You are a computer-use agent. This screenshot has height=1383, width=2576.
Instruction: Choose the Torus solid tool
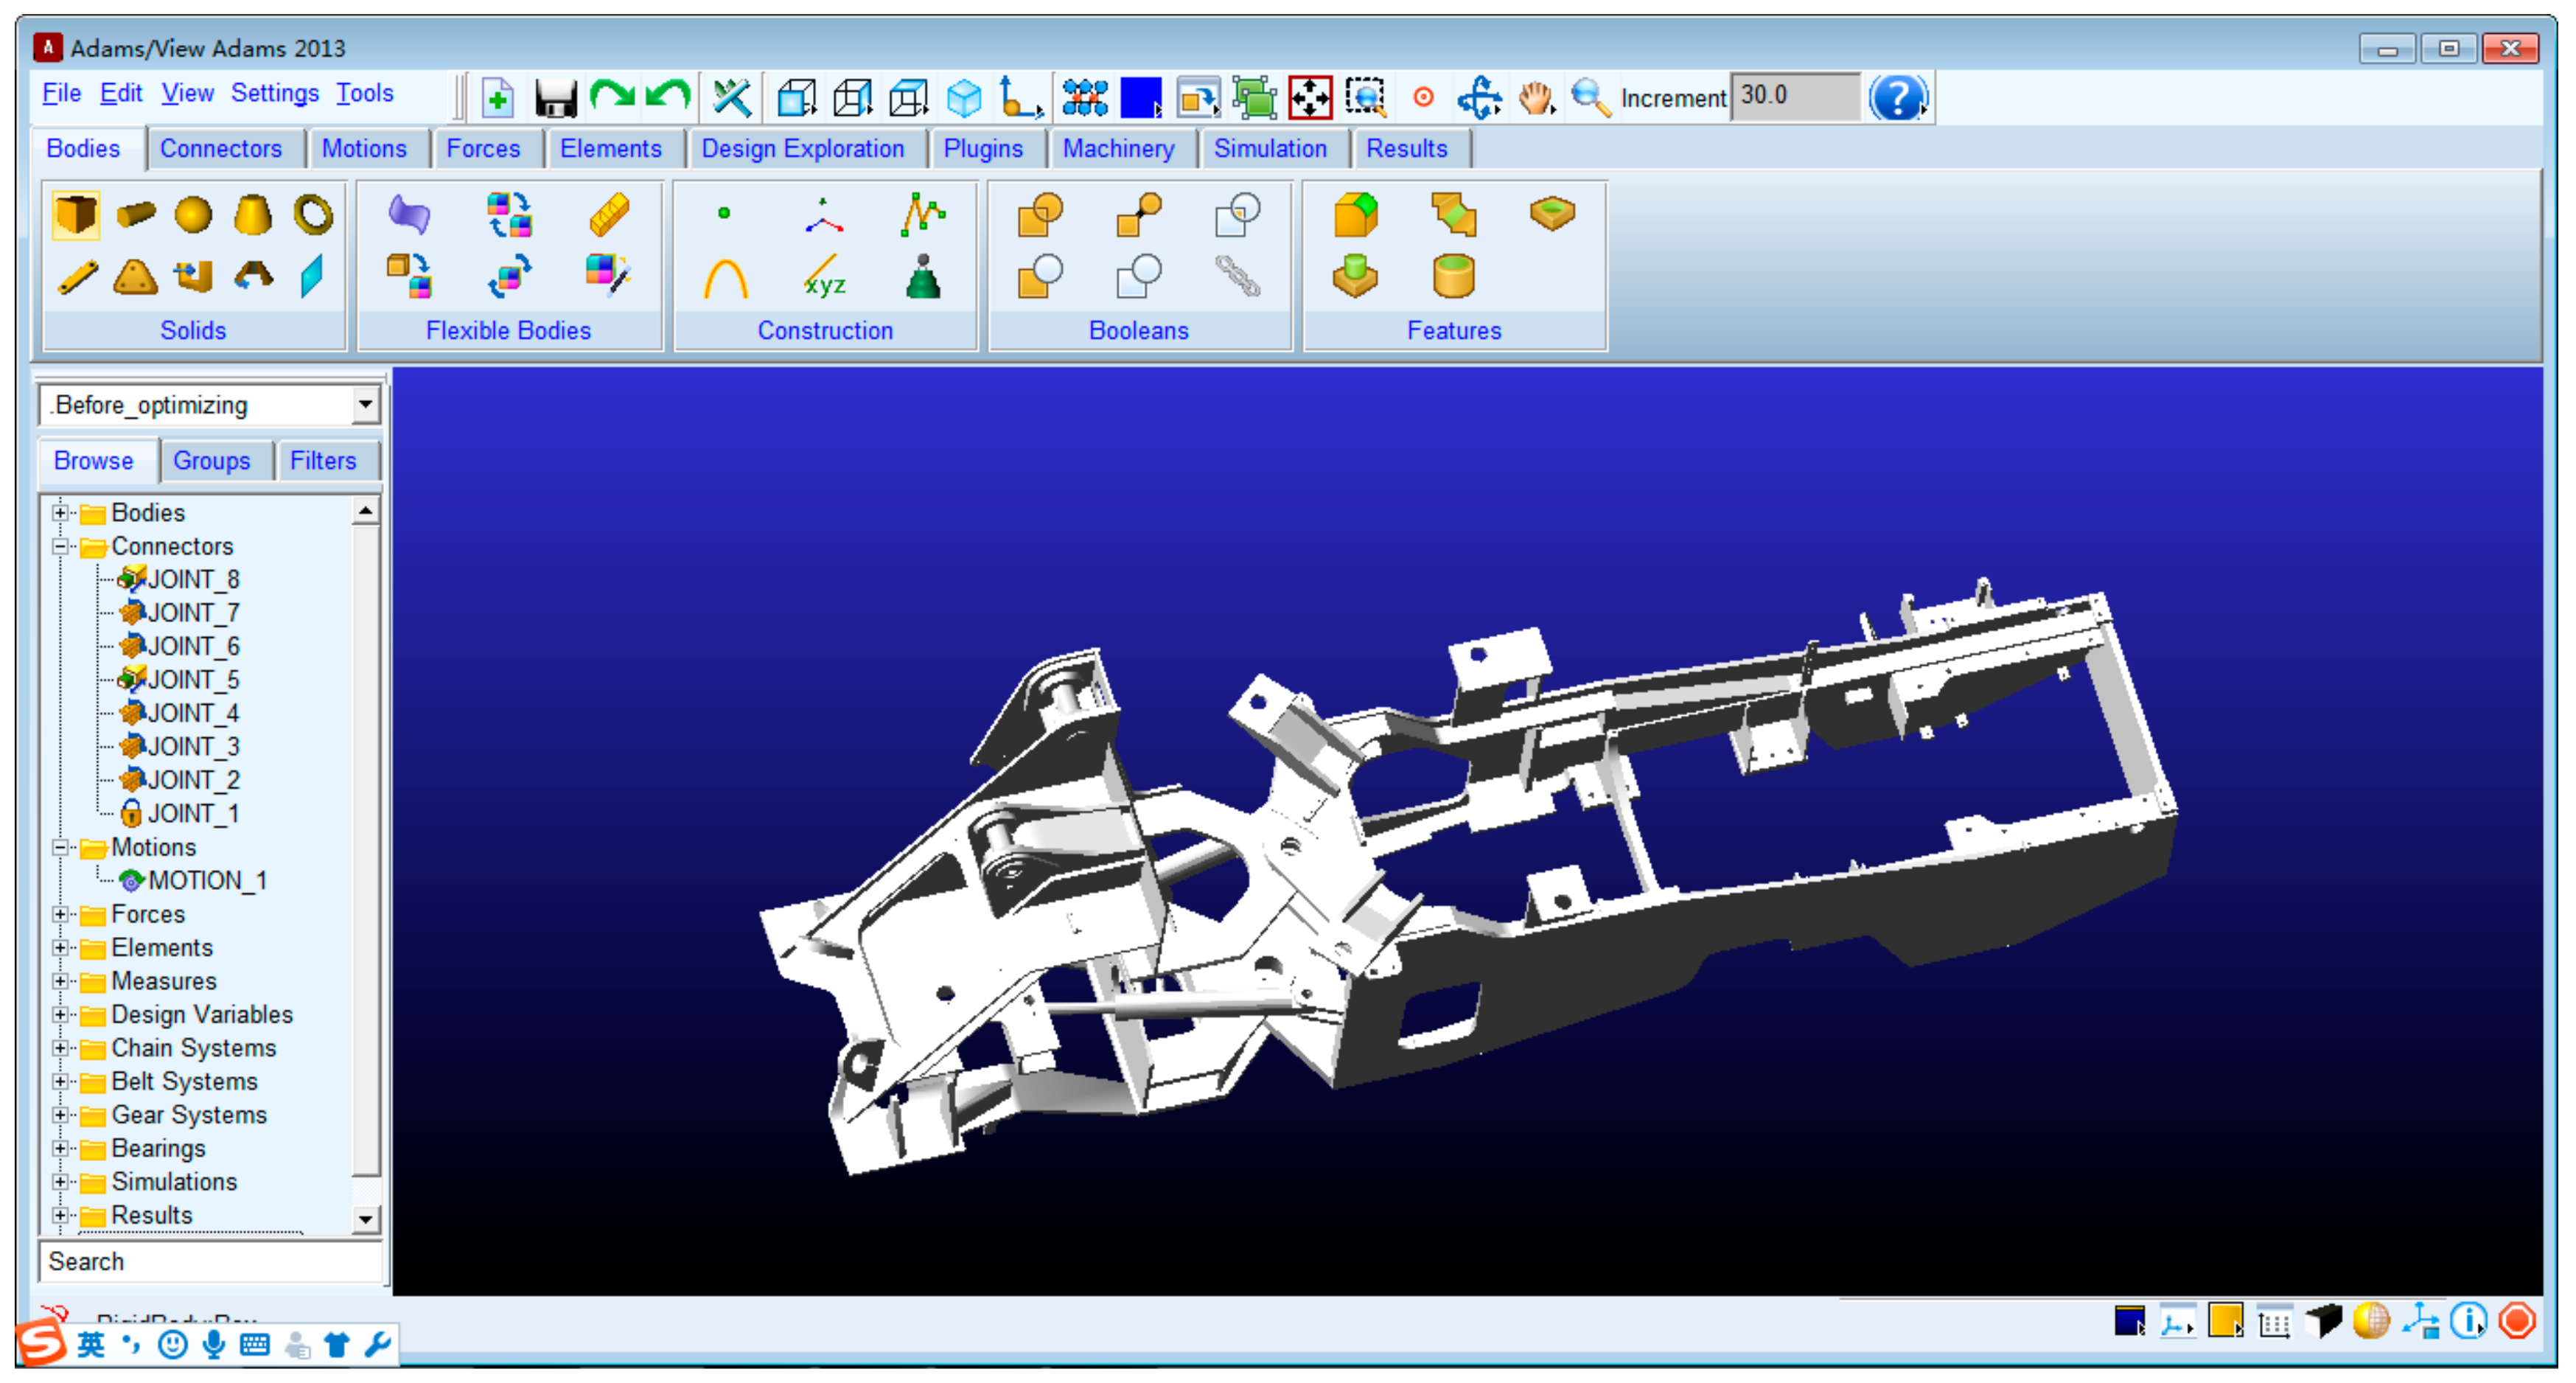coord(313,214)
